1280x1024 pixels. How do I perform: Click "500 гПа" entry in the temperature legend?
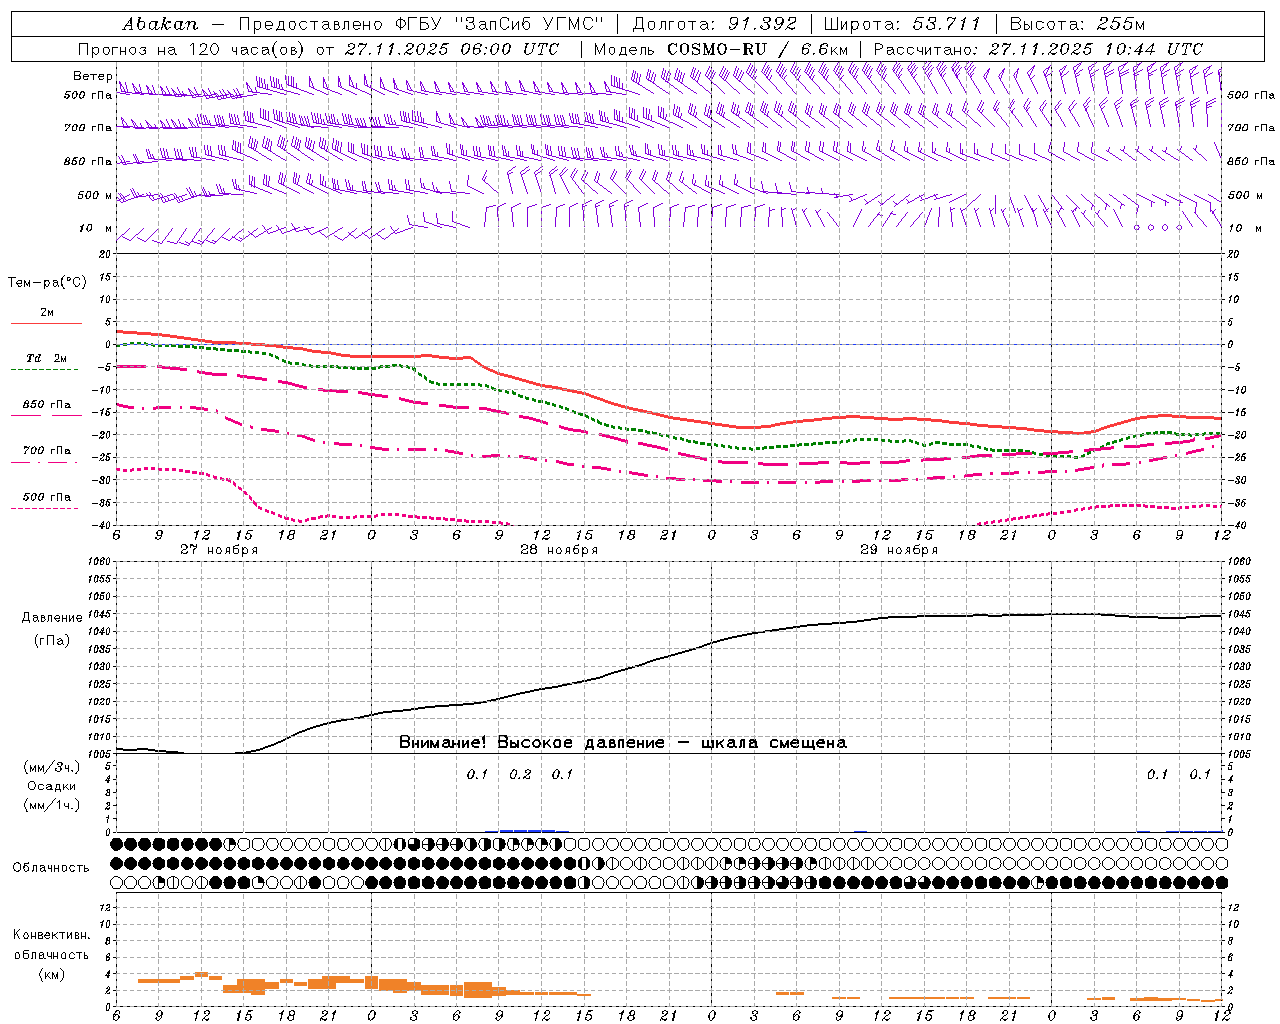point(47,497)
